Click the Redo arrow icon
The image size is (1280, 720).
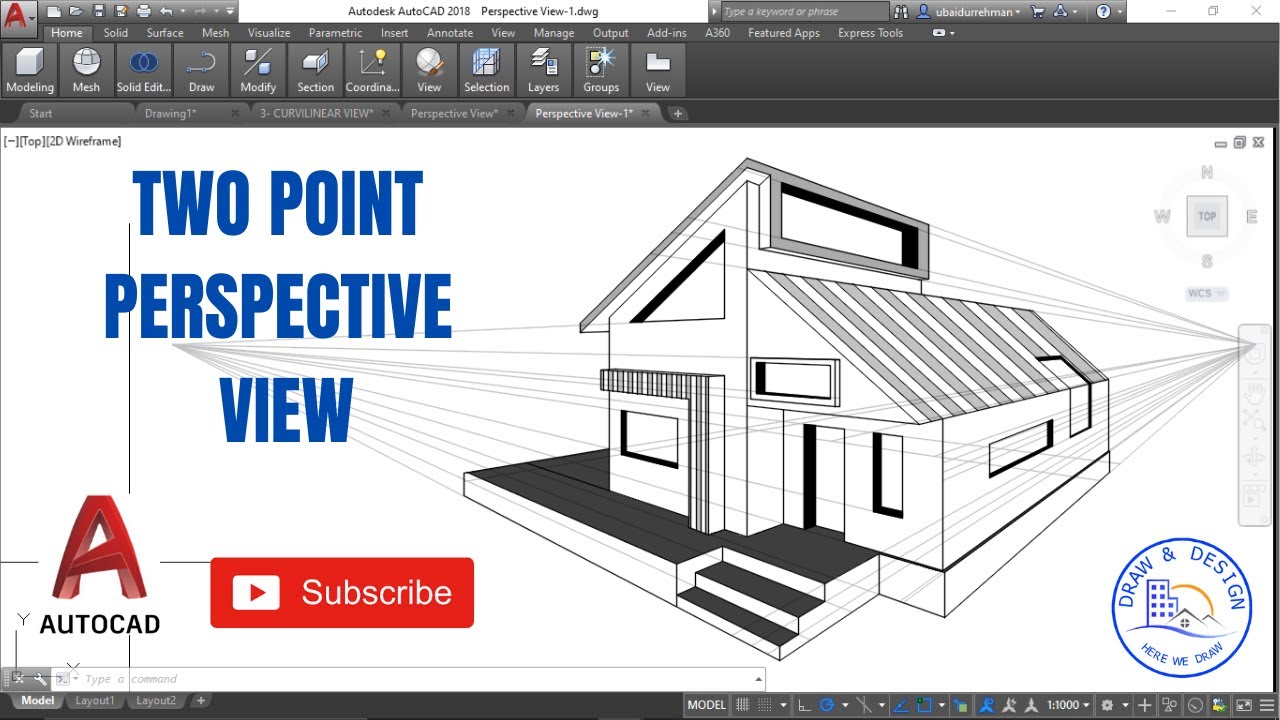pos(199,12)
